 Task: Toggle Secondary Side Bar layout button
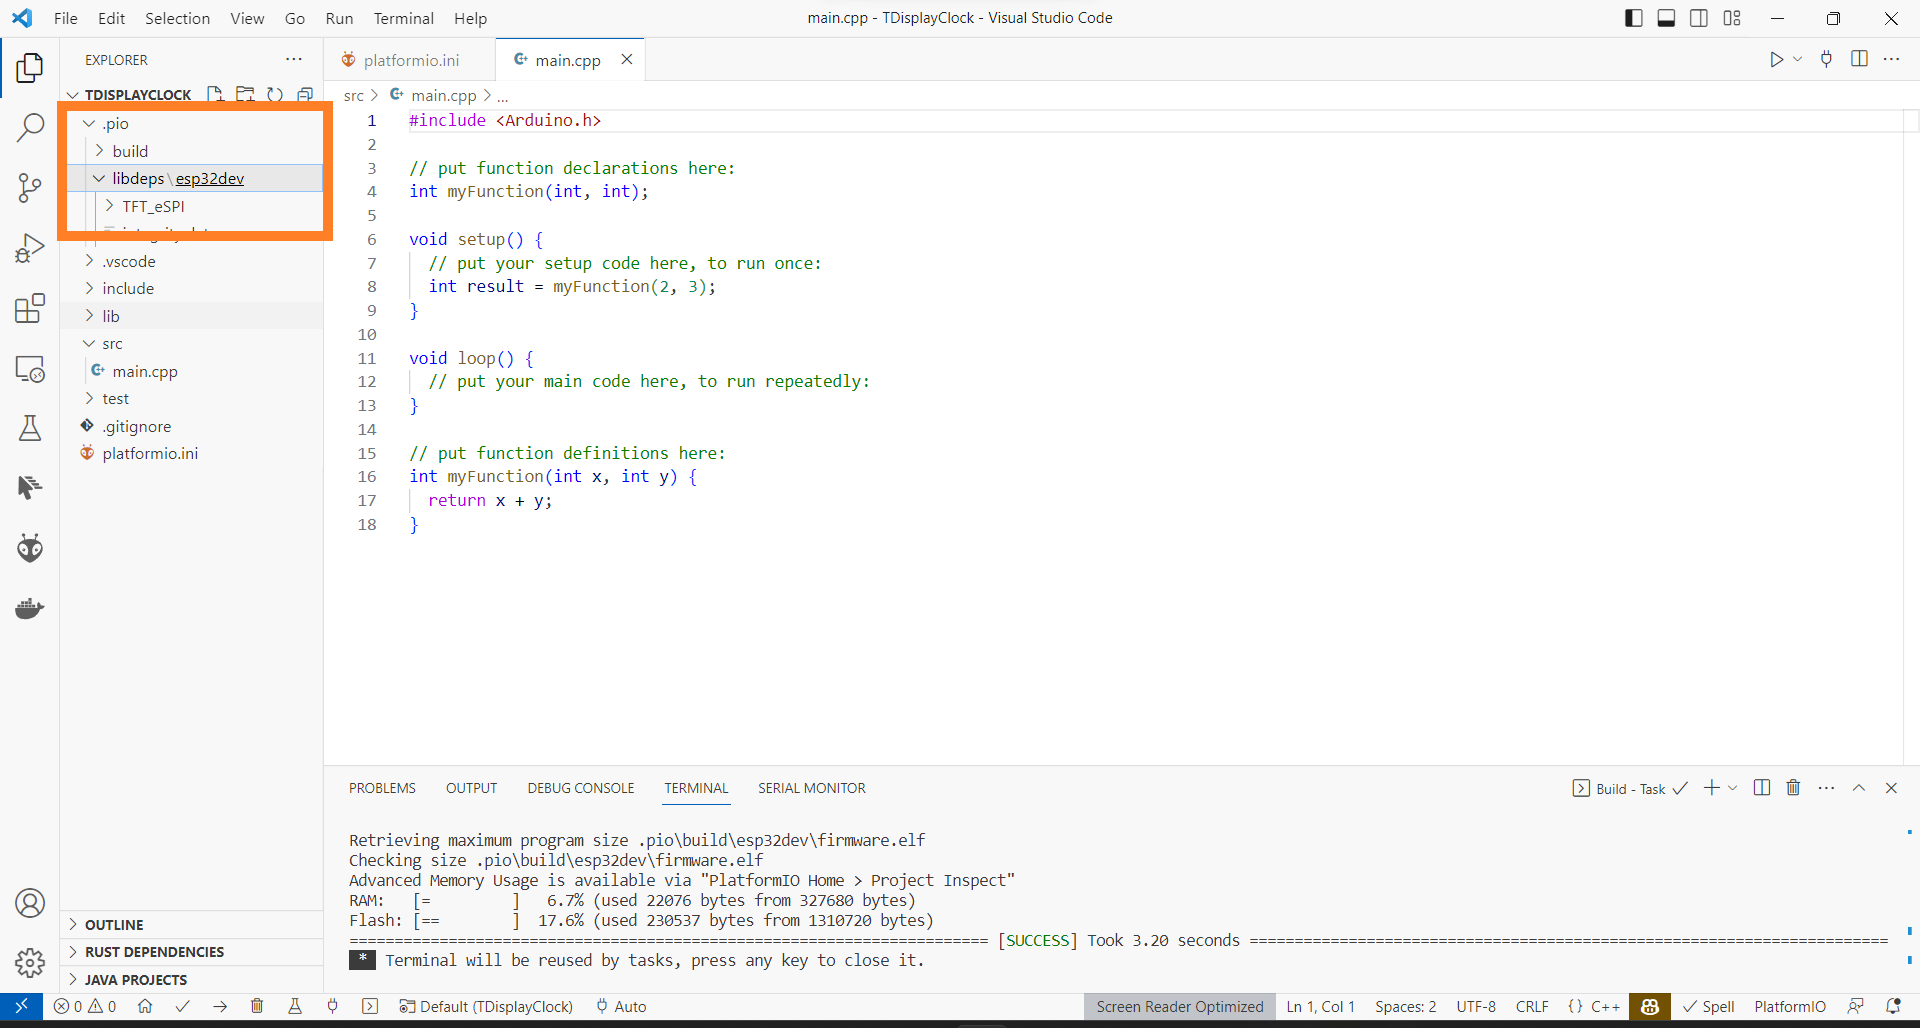pyautogui.click(x=1699, y=18)
